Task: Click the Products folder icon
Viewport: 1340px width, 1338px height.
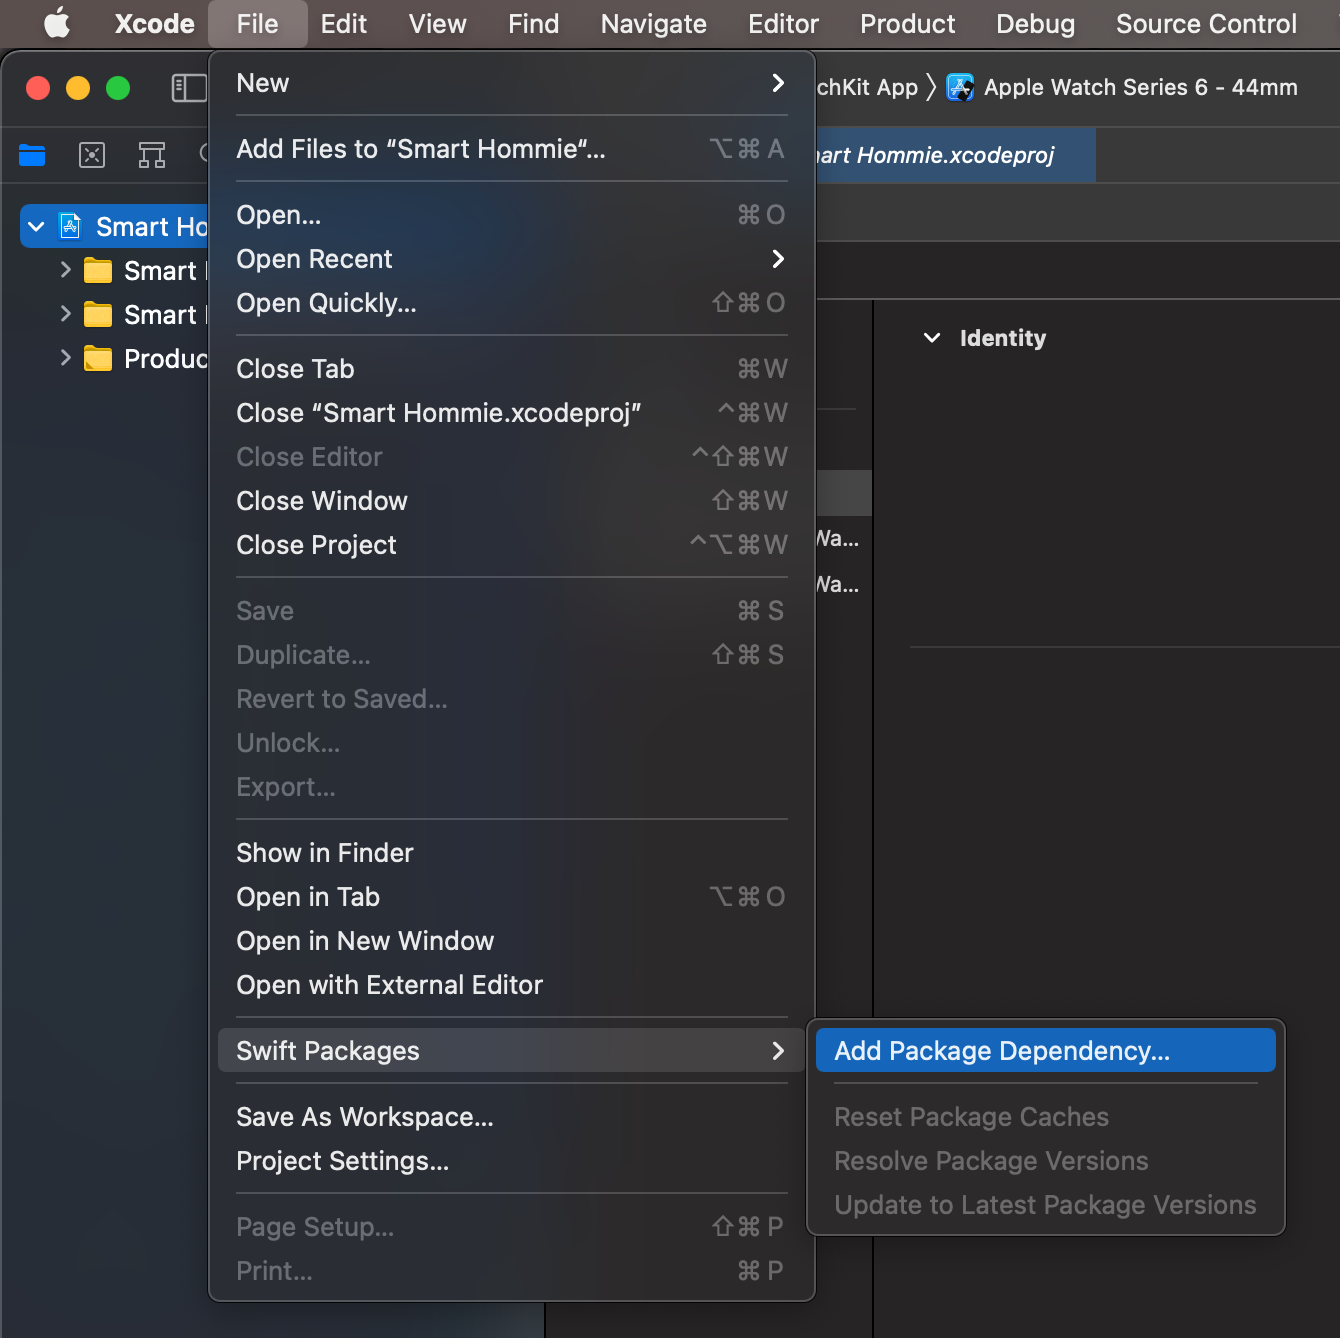Action: (x=98, y=358)
